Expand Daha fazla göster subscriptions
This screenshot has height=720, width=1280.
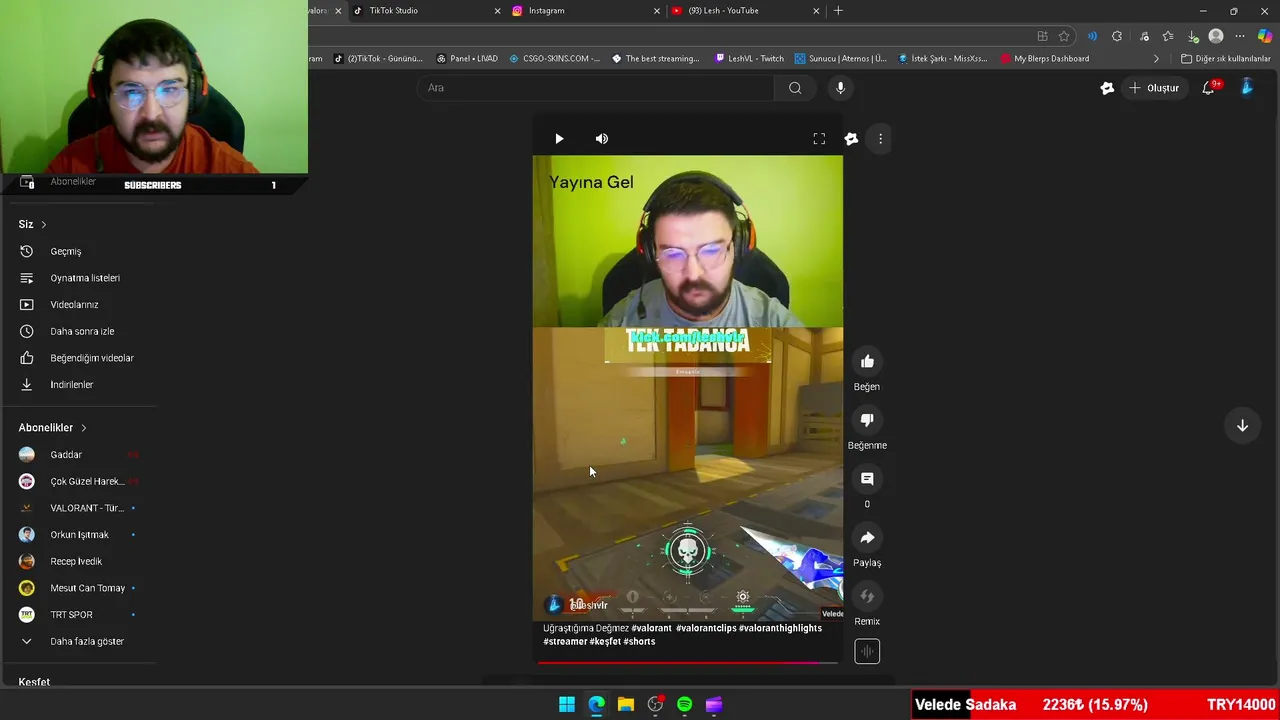pyautogui.click(x=78, y=641)
